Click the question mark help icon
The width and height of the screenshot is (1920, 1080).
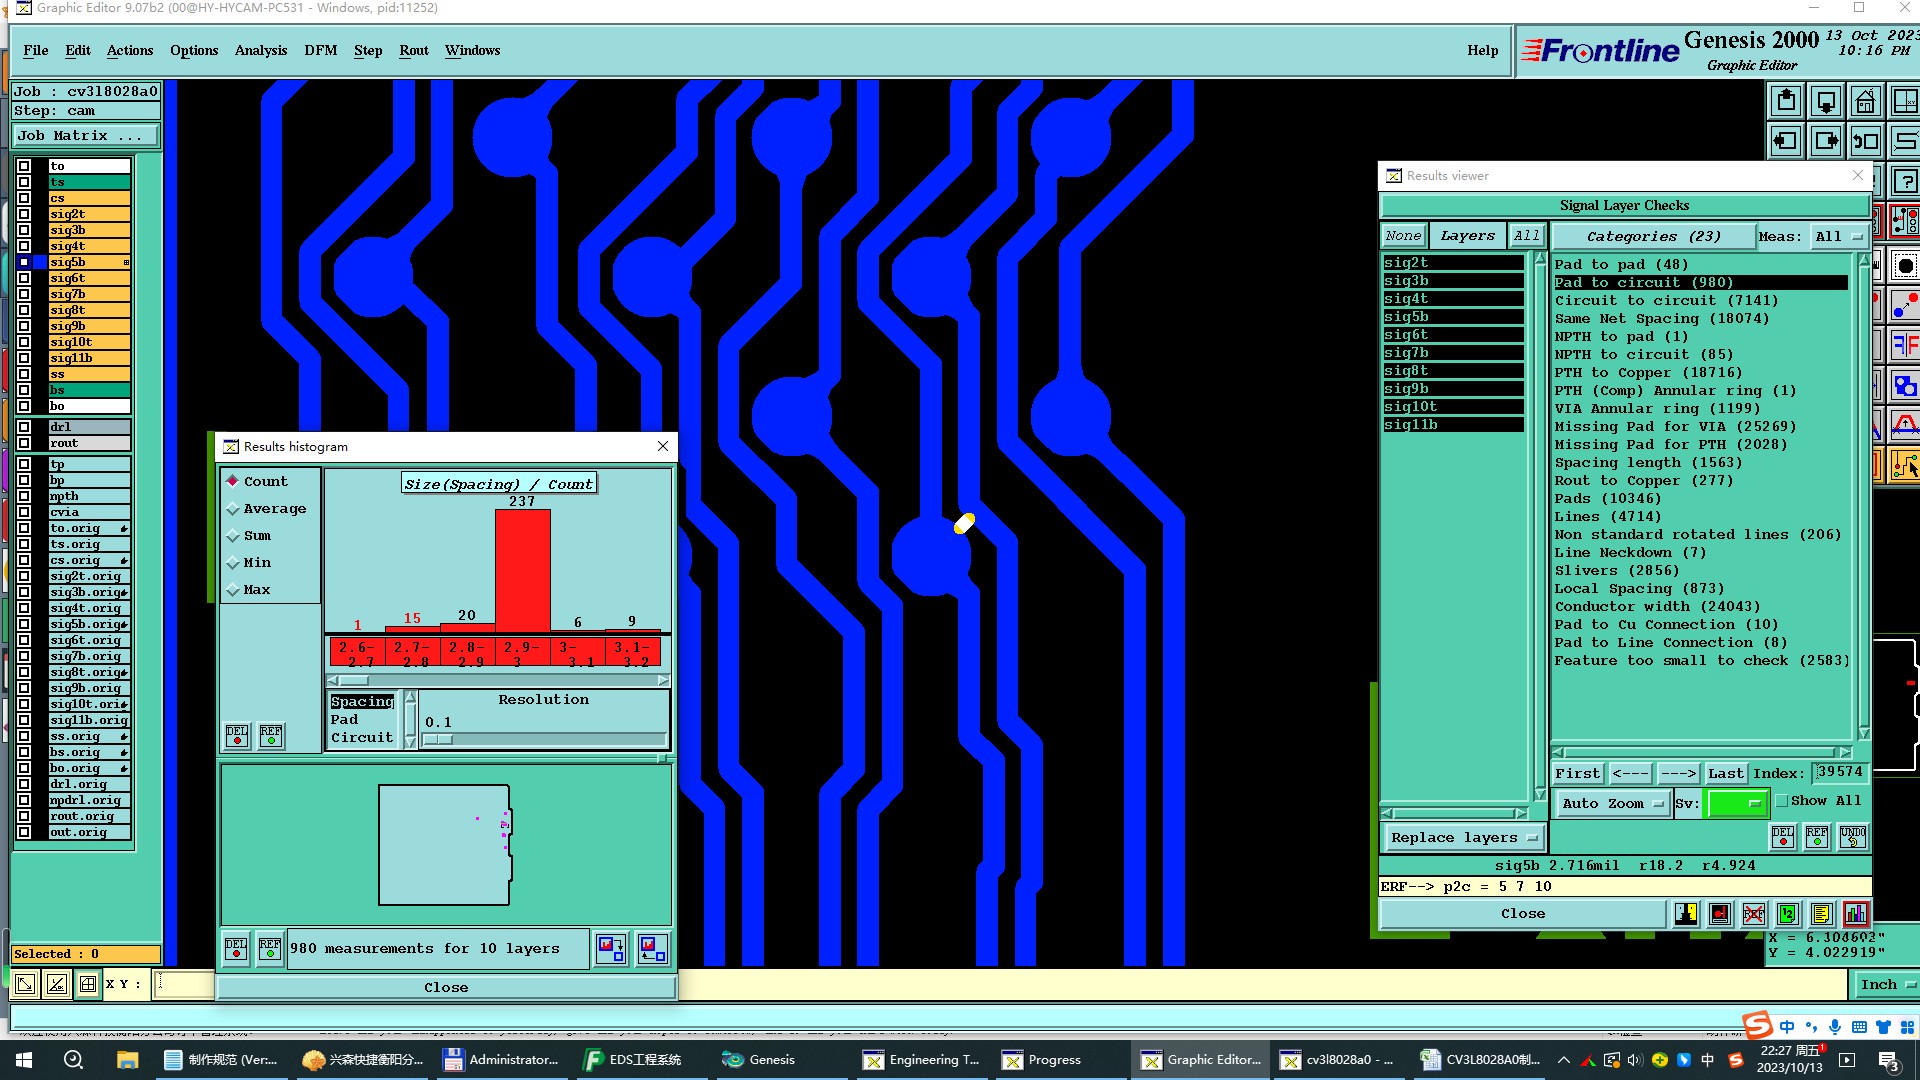pos(1905,181)
